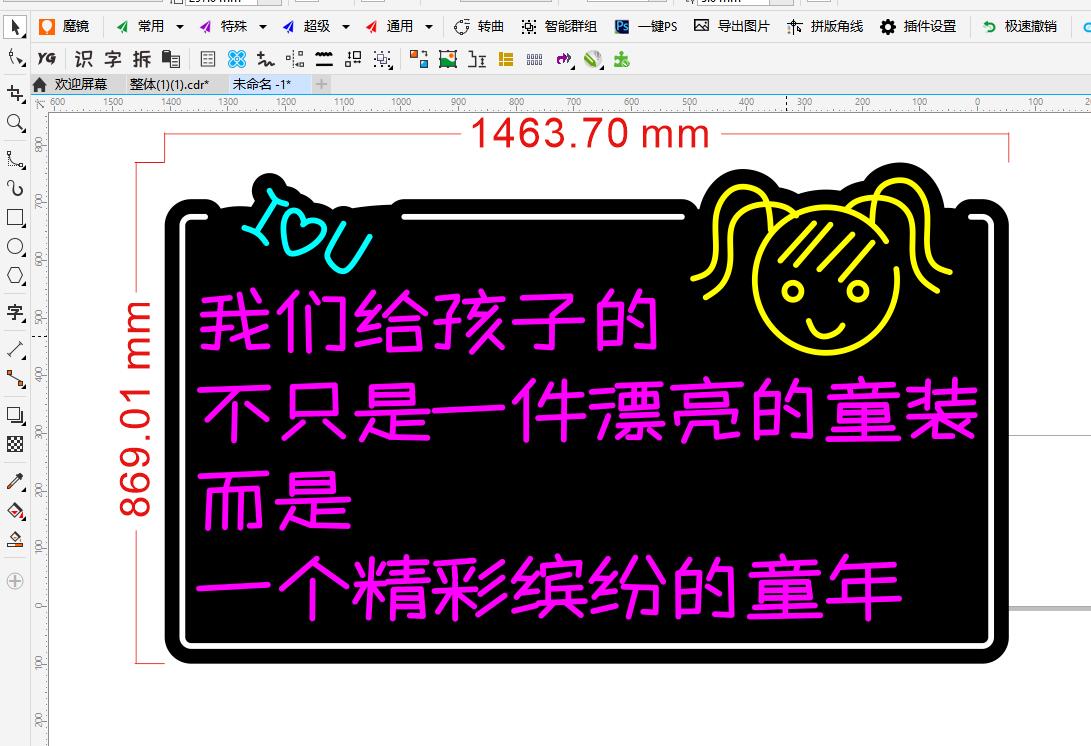Click the purple double-arrow icon
The width and height of the screenshot is (1091, 746).
564,60
